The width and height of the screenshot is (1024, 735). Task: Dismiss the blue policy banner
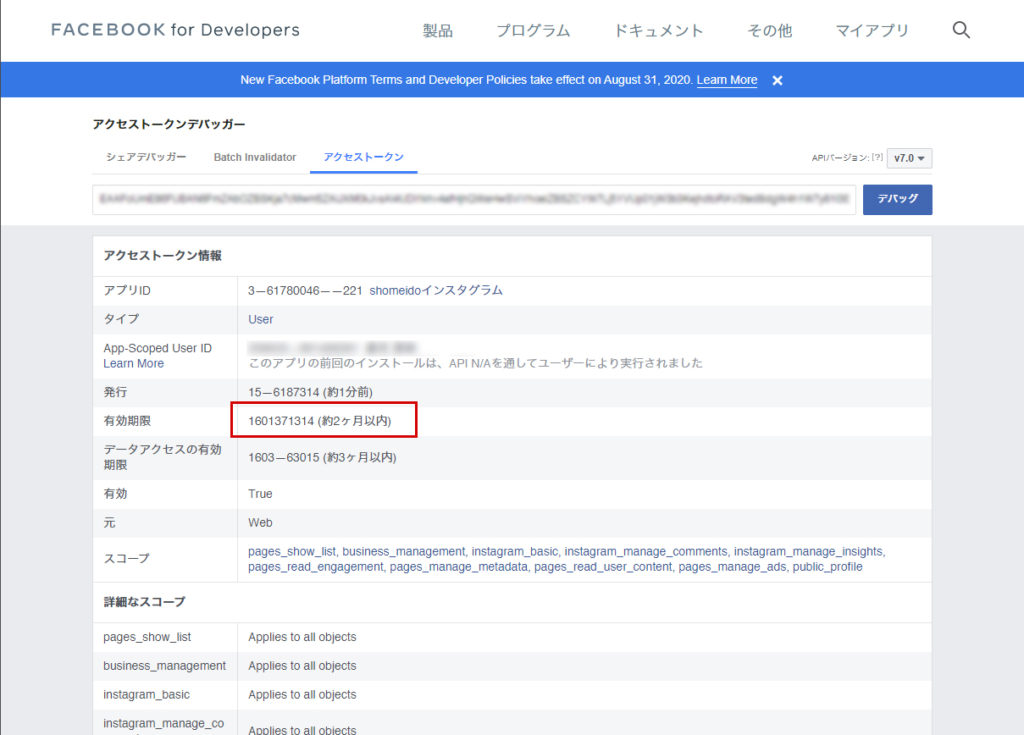point(777,80)
